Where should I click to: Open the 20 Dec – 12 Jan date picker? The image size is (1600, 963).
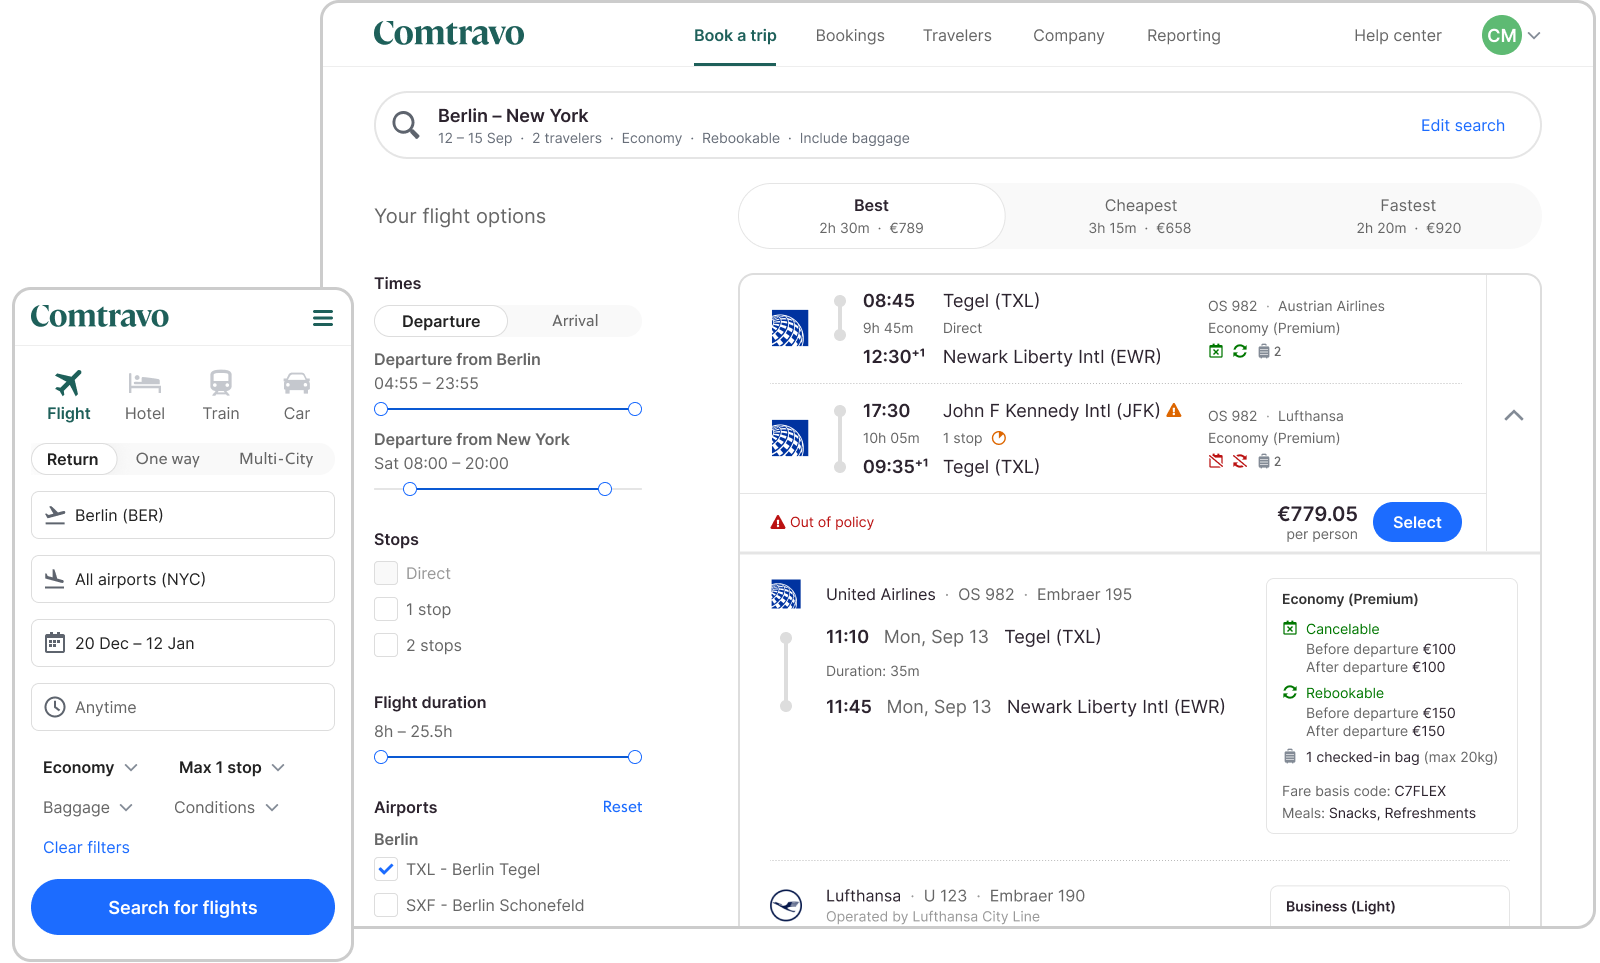click(x=183, y=643)
